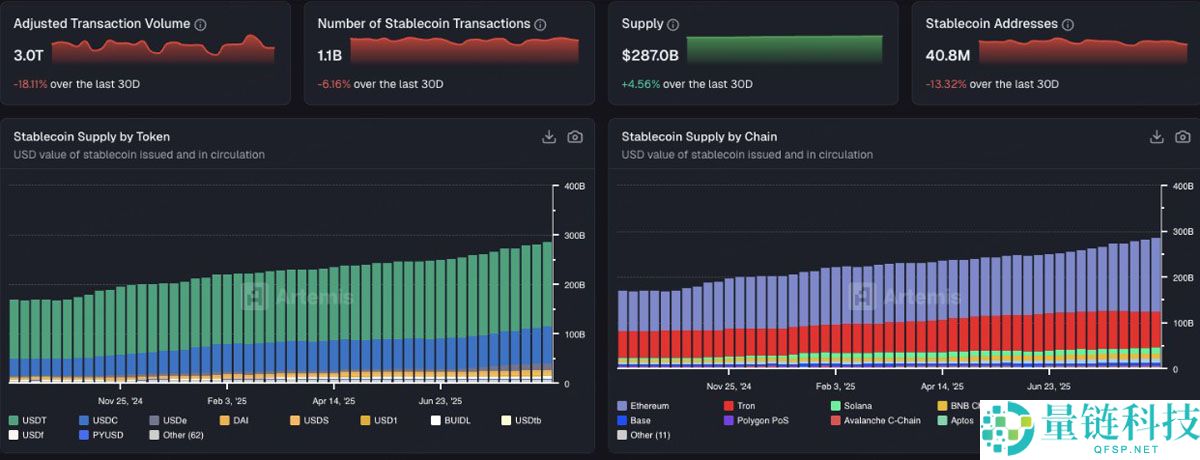
Task: Download the Stablecoin Supply by Token chart
Action: click(x=549, y=137)
